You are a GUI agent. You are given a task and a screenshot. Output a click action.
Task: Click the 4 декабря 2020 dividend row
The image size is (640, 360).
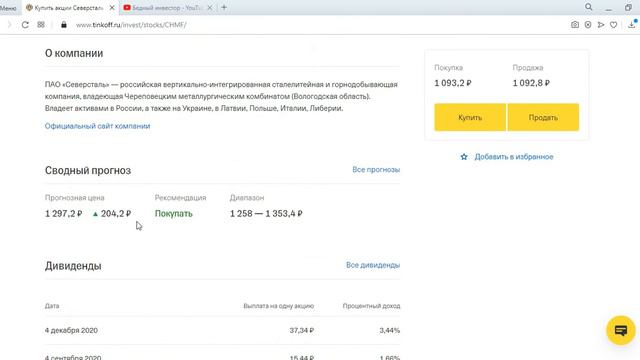pos(222,330)
